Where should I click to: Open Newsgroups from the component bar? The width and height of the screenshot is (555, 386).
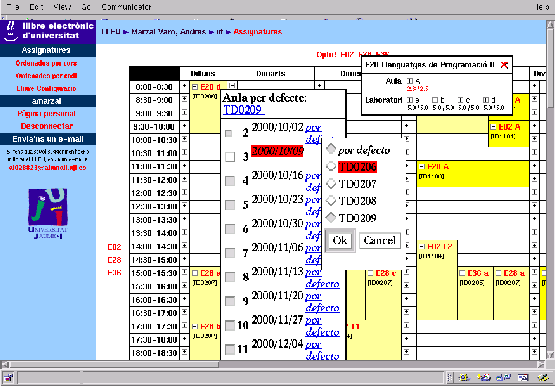point(504,378)
